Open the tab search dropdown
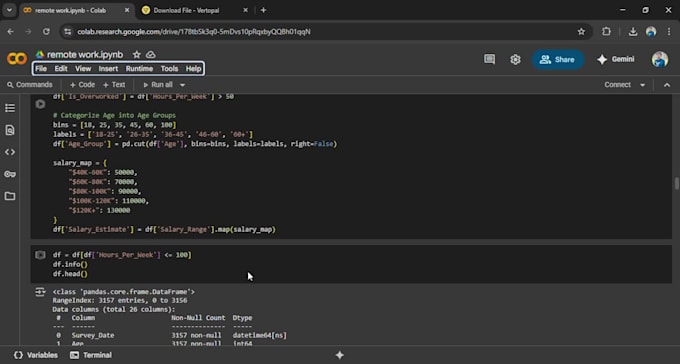Viewport: 680px width, 364px height. click(9, 10)
